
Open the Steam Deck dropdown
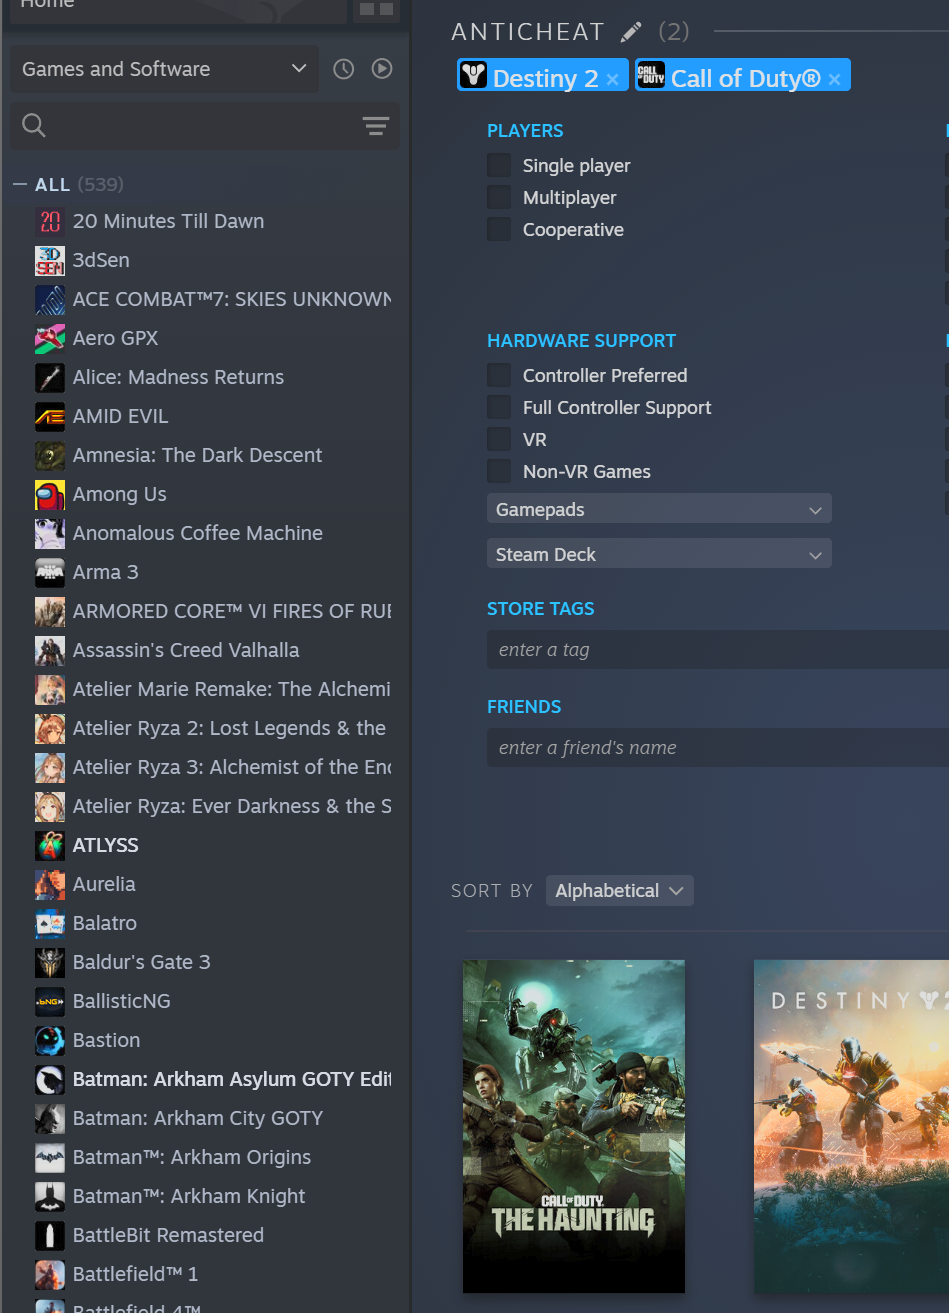(x=659, y=554)
